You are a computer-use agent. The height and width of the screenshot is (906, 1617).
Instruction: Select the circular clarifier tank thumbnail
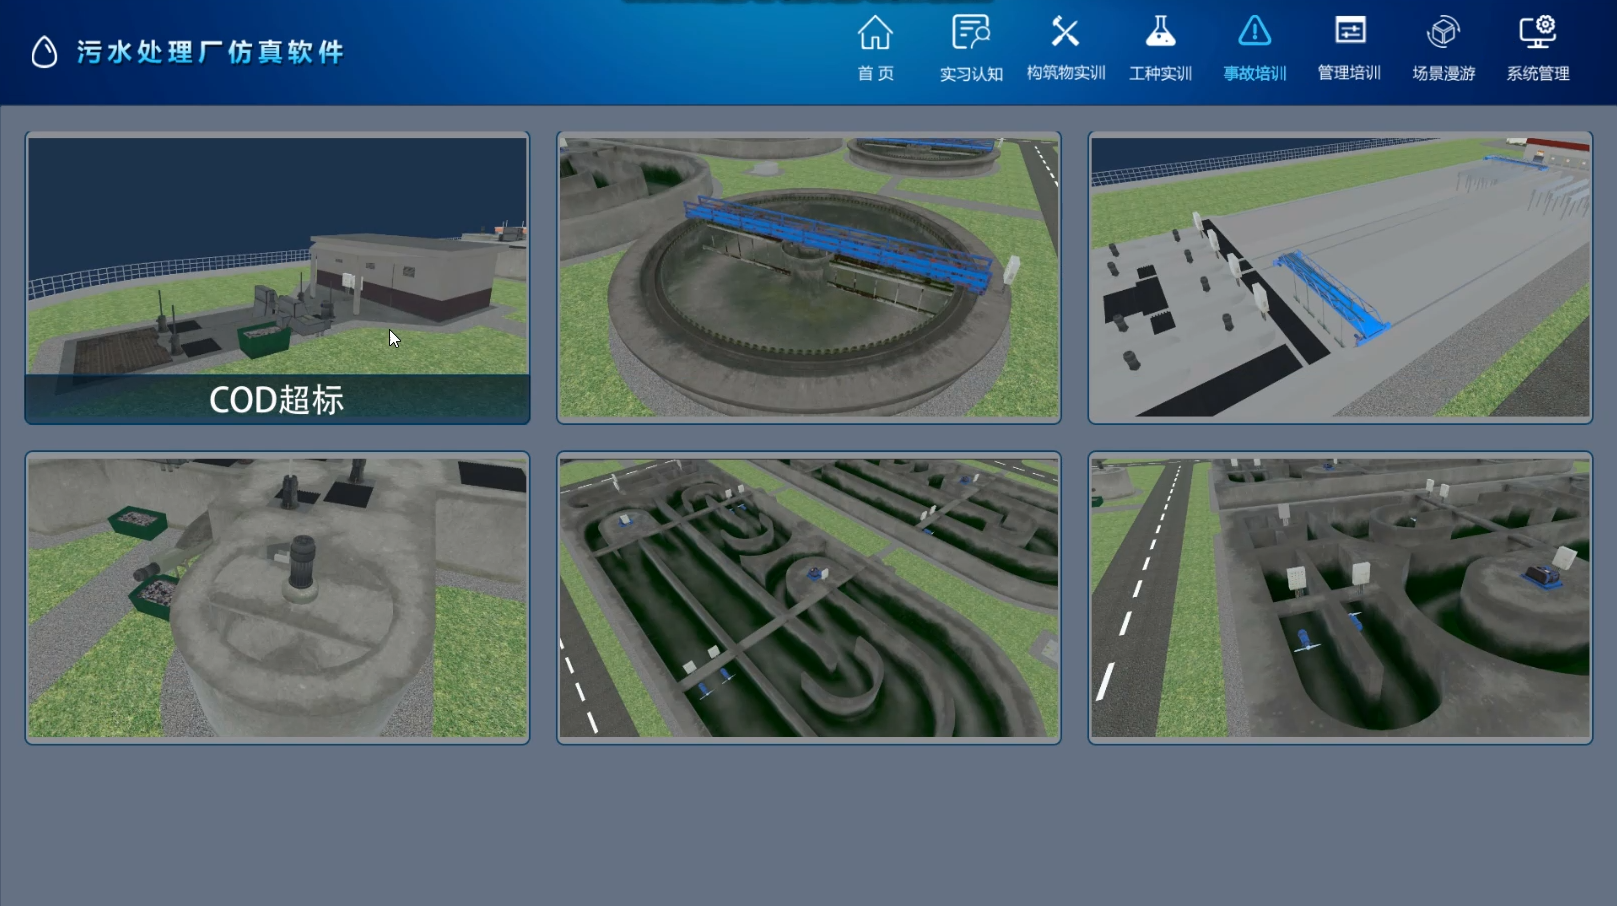click(x=808, y=277)
